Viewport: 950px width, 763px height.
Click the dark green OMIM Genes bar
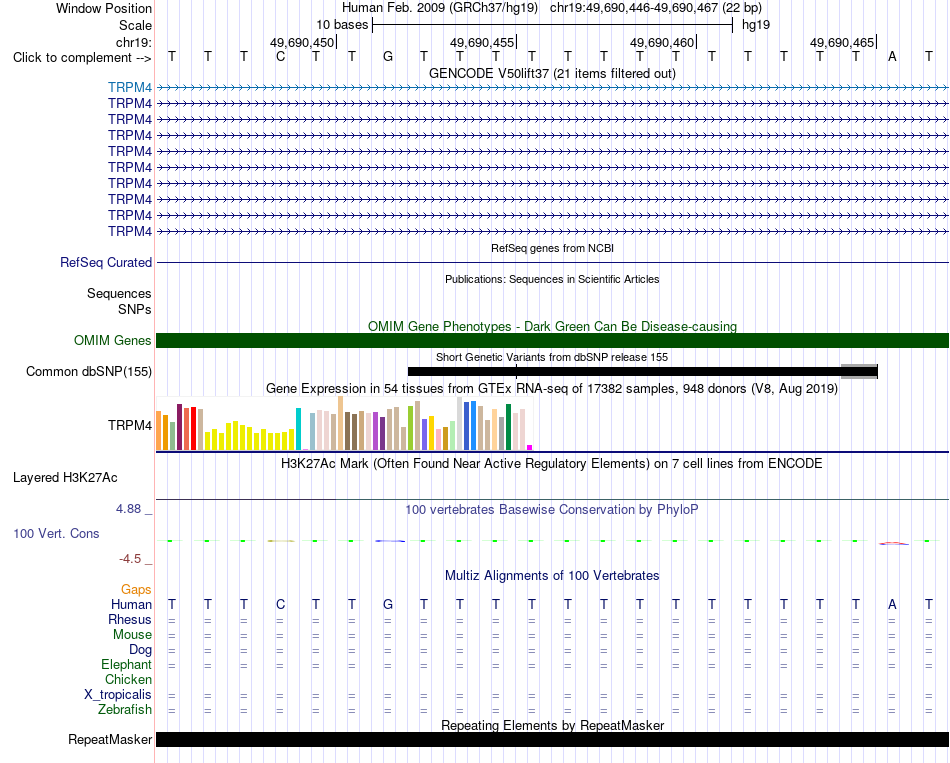(x=552, y=341)
